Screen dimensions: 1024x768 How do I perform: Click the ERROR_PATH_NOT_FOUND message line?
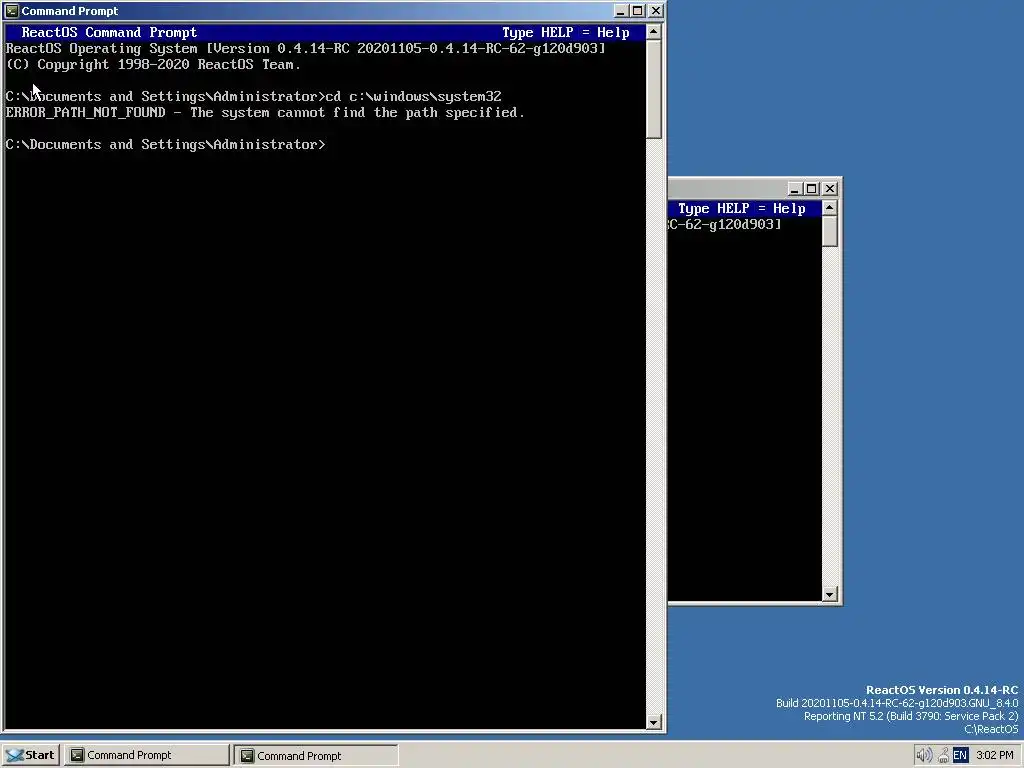(265, 112)
